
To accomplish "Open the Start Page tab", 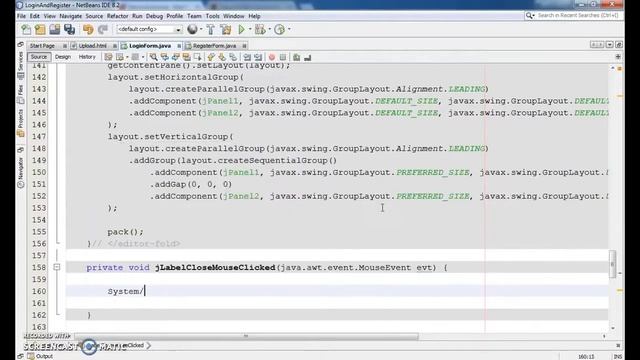I will click(42, 46).
